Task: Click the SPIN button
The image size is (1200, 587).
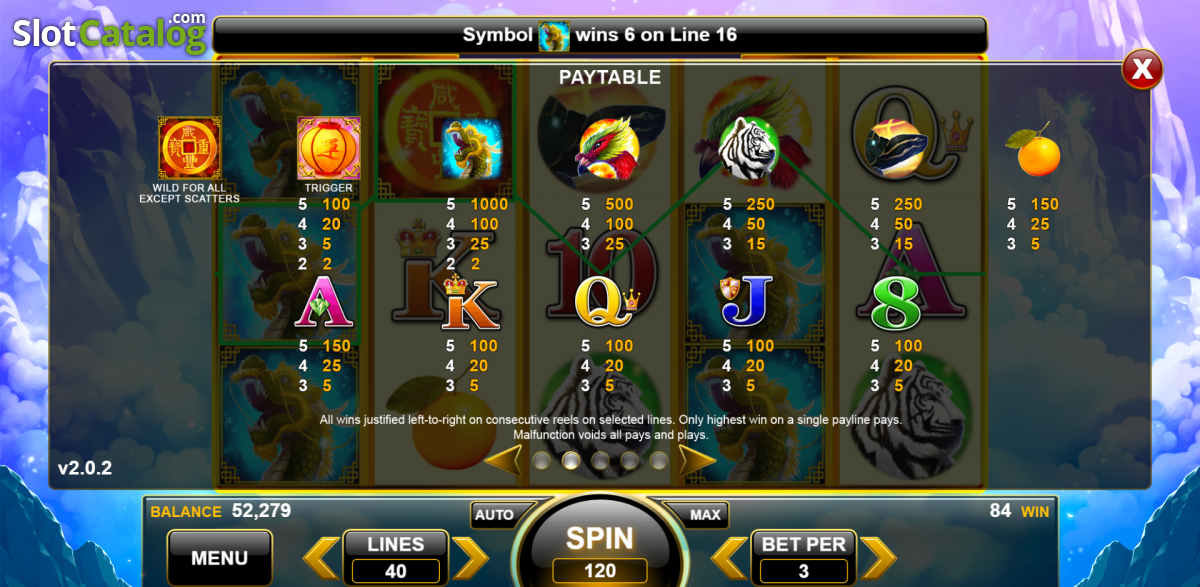Action: [x=600, y=540]
